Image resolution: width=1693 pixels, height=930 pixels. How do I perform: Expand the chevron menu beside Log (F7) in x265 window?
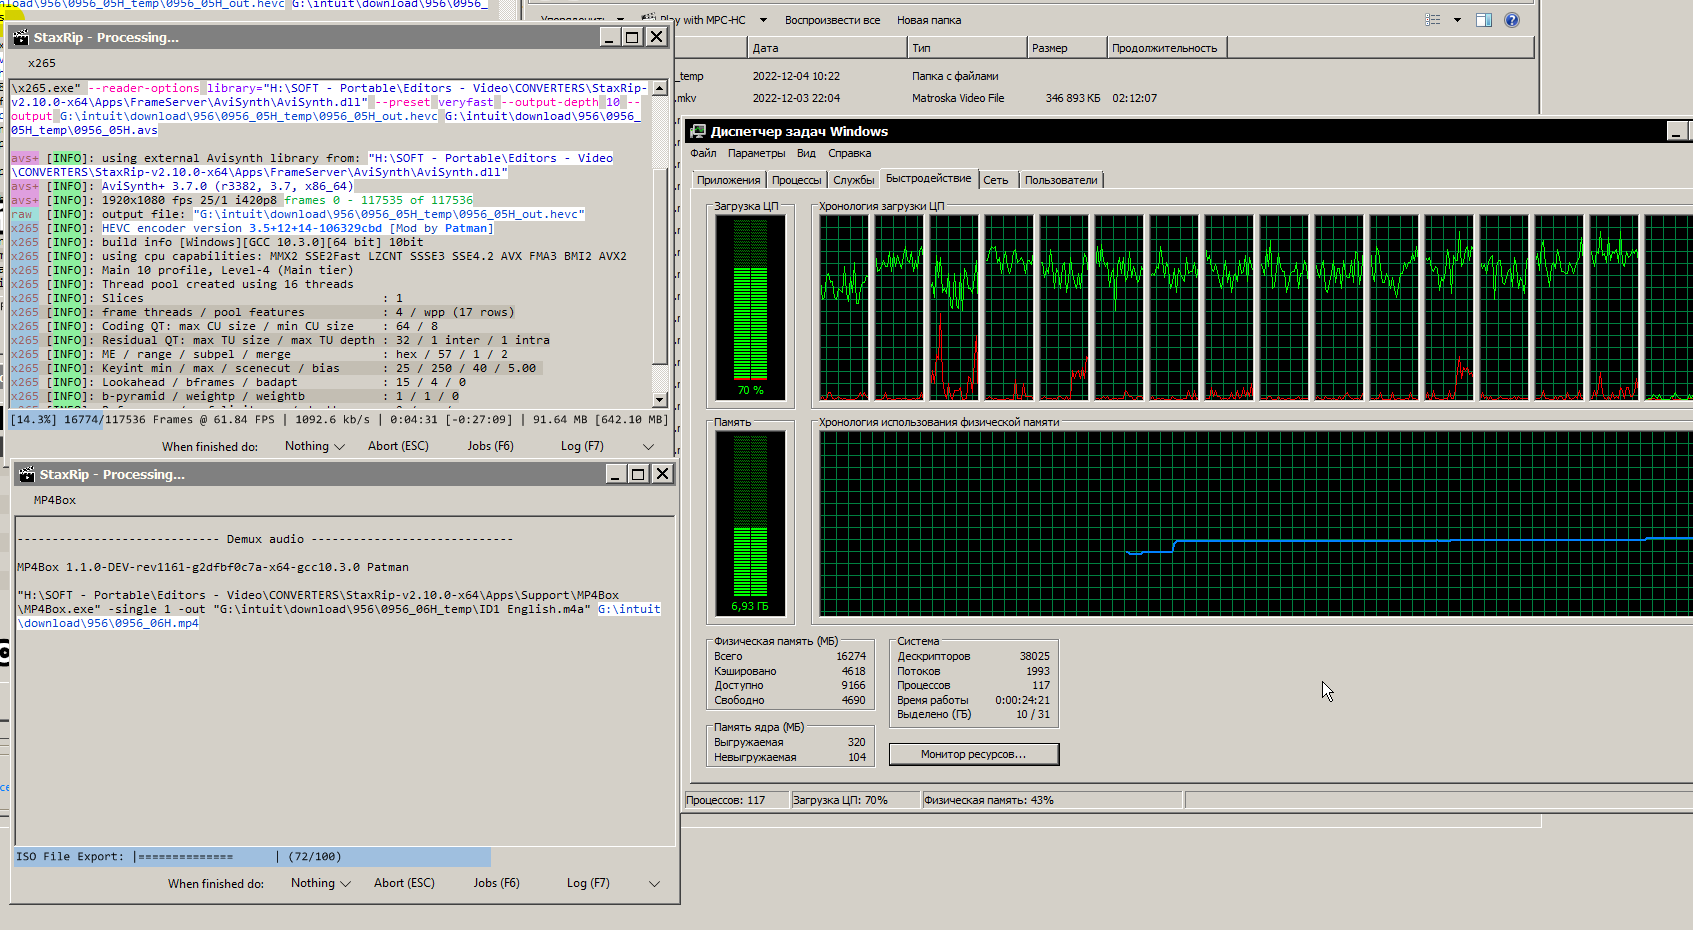click(648, 446)
